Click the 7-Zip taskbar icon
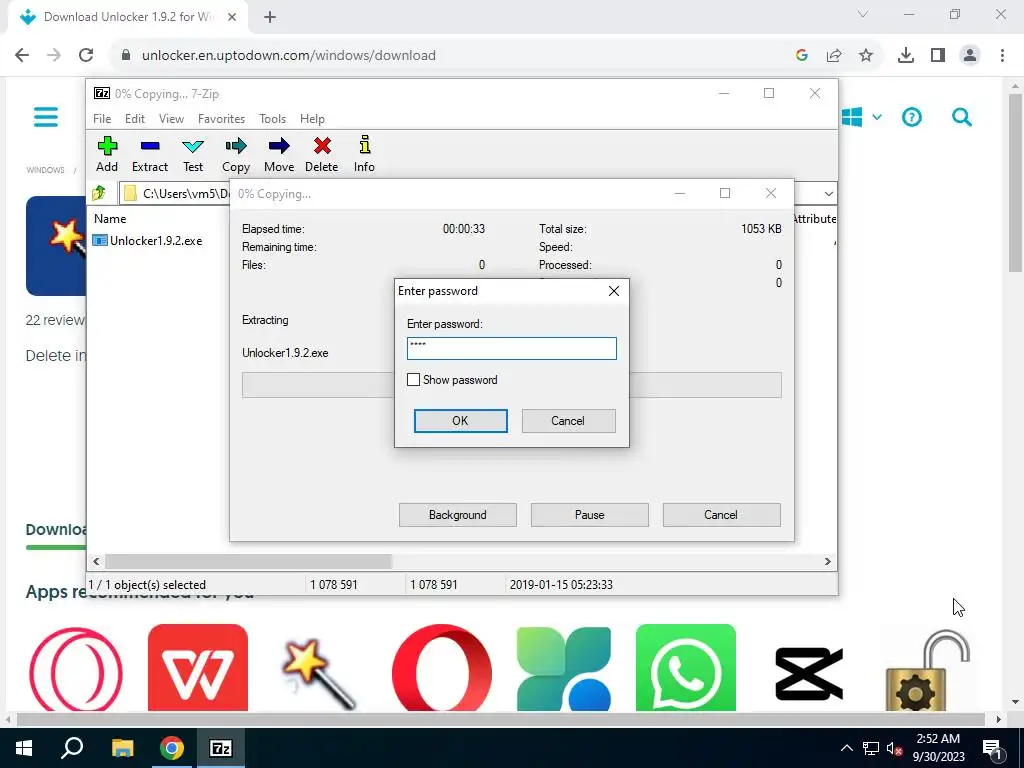Screen dimensions: 1024x768 coord(221,748)
